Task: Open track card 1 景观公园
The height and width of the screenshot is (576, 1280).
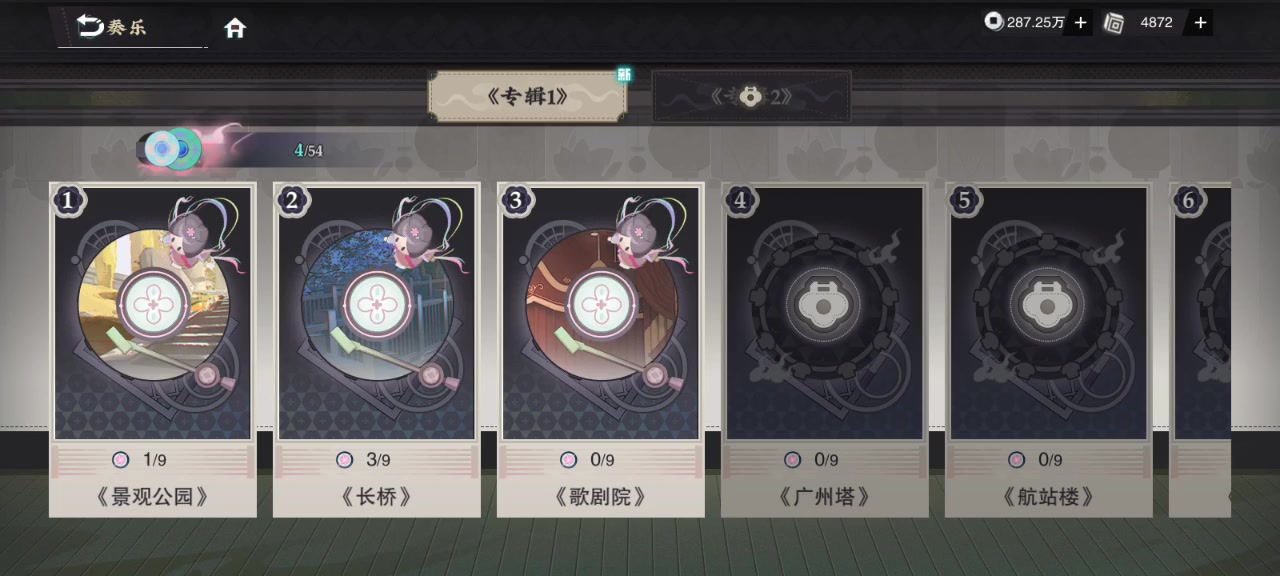Action: [153, 350]
